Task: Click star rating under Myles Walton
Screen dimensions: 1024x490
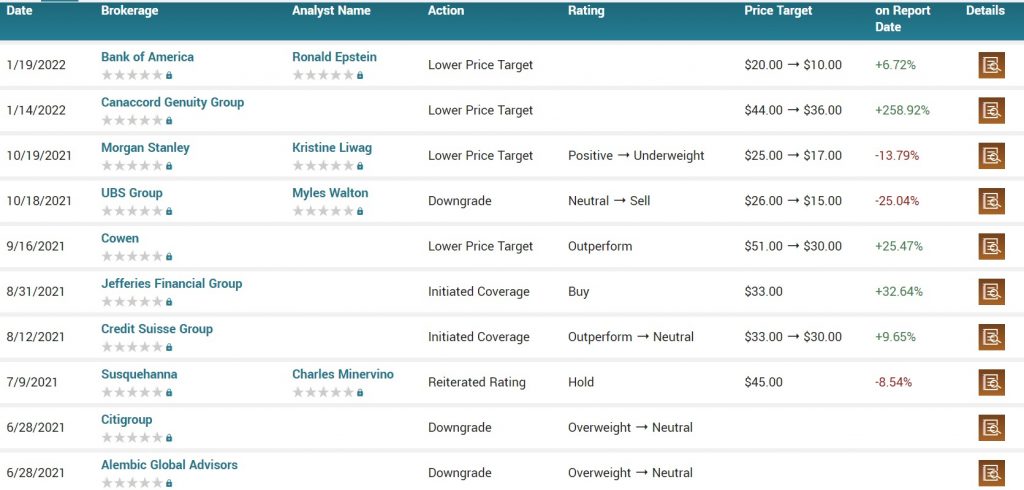Action: [323, 211]
